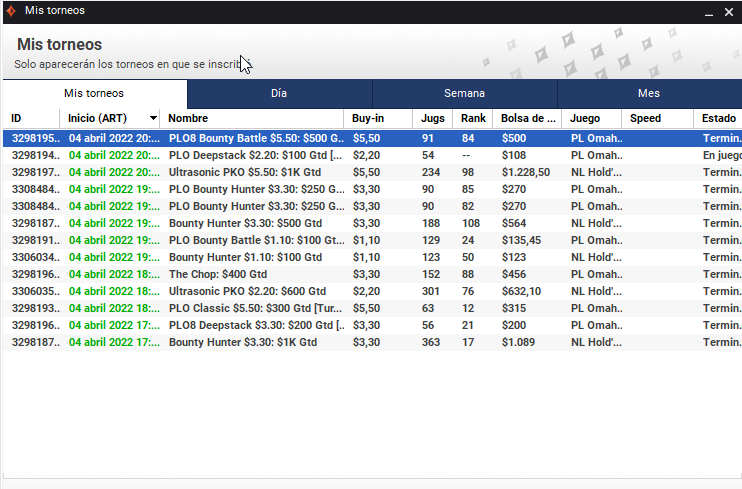The width and height of the screenshot is (742, 489).
Task: Minimize the Mis torneos window
Action: [x=709, y=12]
